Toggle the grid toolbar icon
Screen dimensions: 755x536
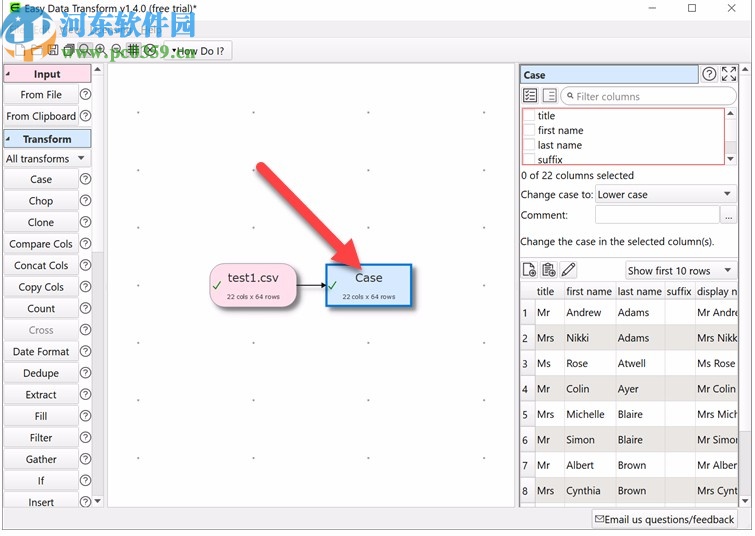pyautogui.click(x=133, y=49)
